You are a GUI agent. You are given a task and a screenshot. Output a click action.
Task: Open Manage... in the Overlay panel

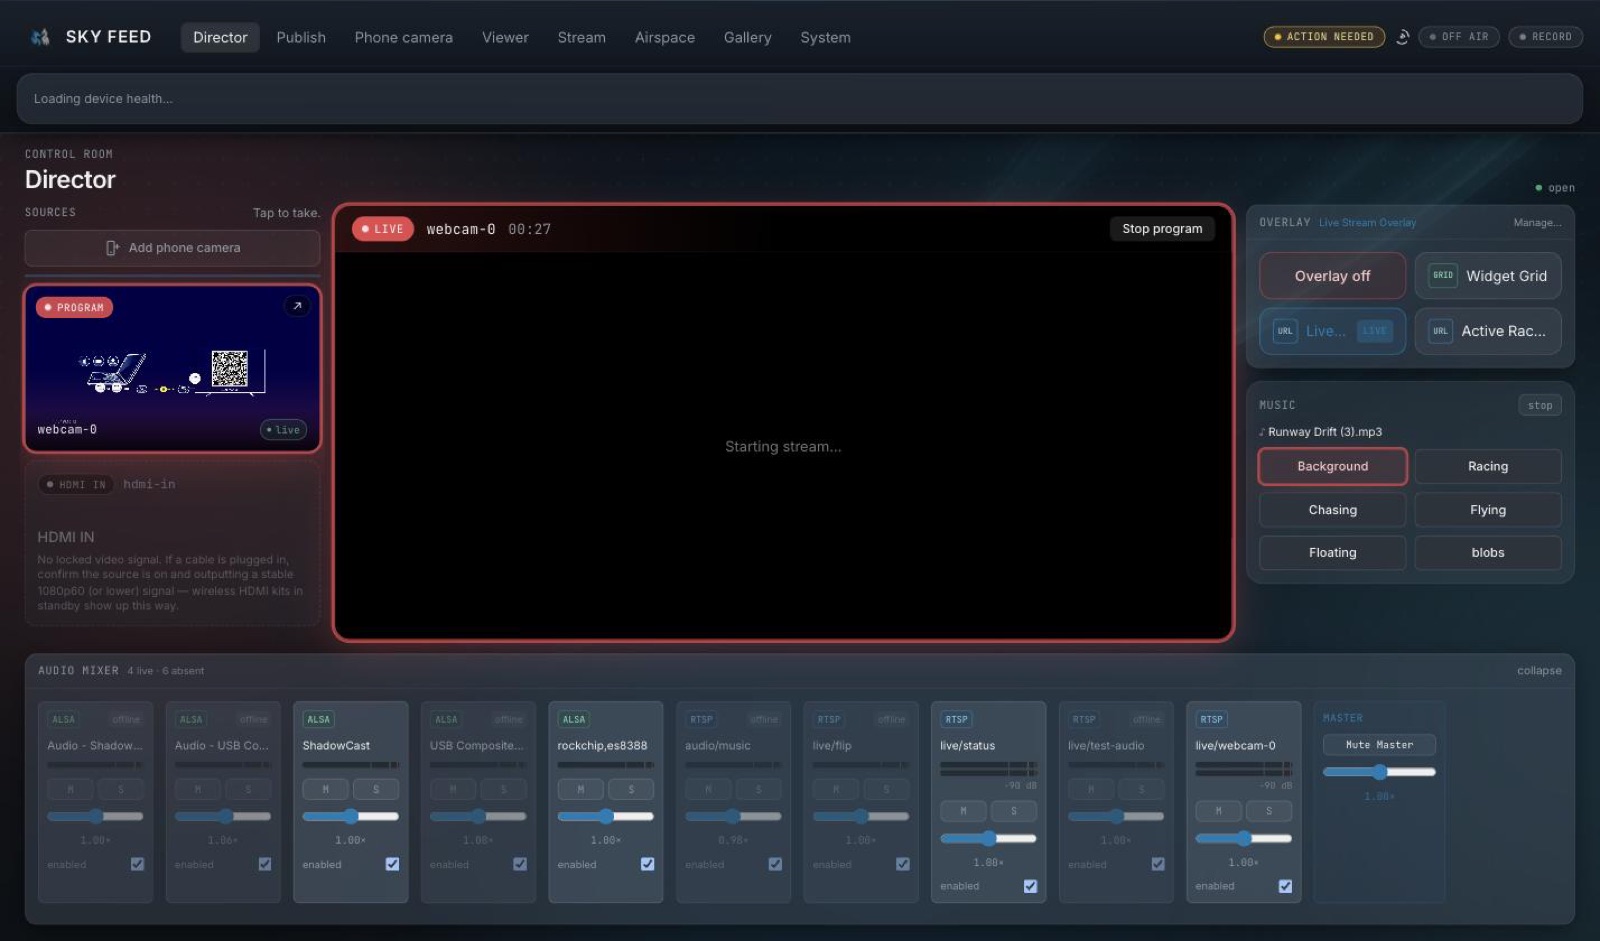pos(1537,223)
